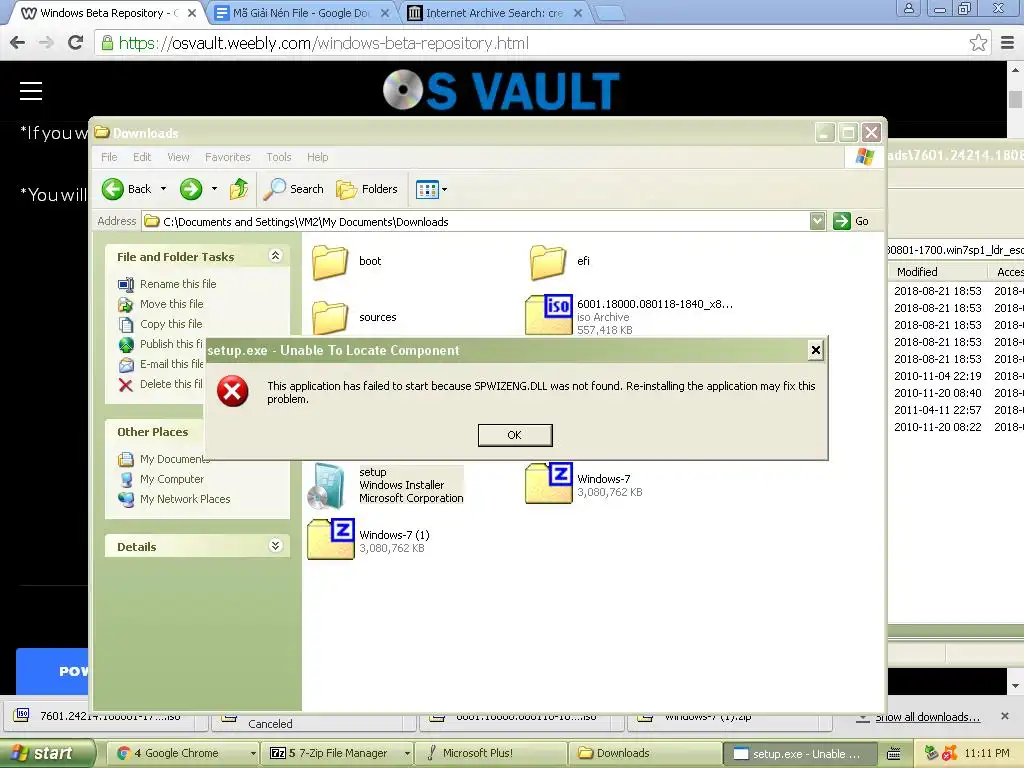Screen dimensions: 1024x768
Task: Click the Publish this file globe icon
Action: click(x=126, y=344)
